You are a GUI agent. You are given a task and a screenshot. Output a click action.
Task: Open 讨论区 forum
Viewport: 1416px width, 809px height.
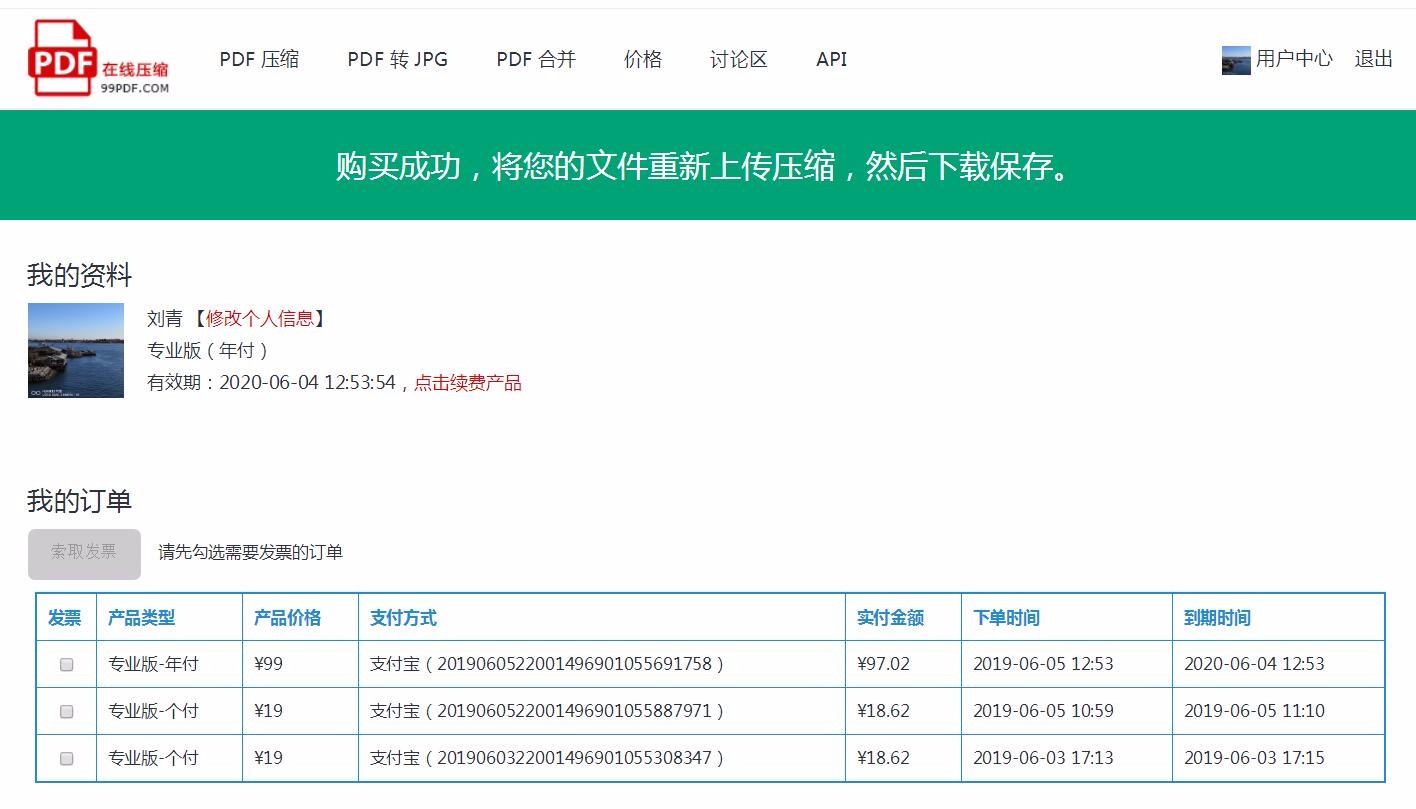(739, 59)
